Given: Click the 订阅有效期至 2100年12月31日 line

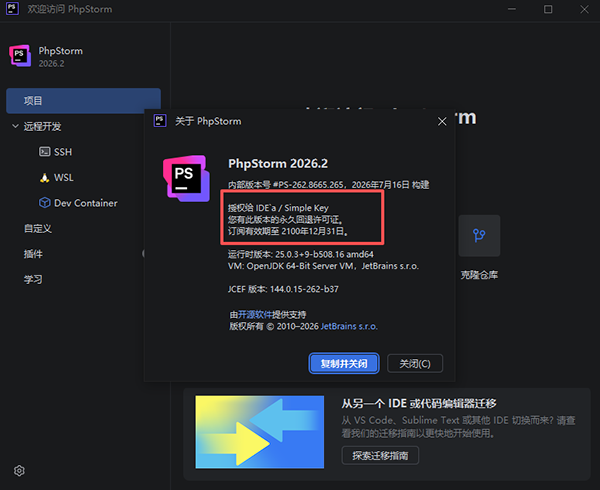Looking at the screenshot, I should [288, 231].
